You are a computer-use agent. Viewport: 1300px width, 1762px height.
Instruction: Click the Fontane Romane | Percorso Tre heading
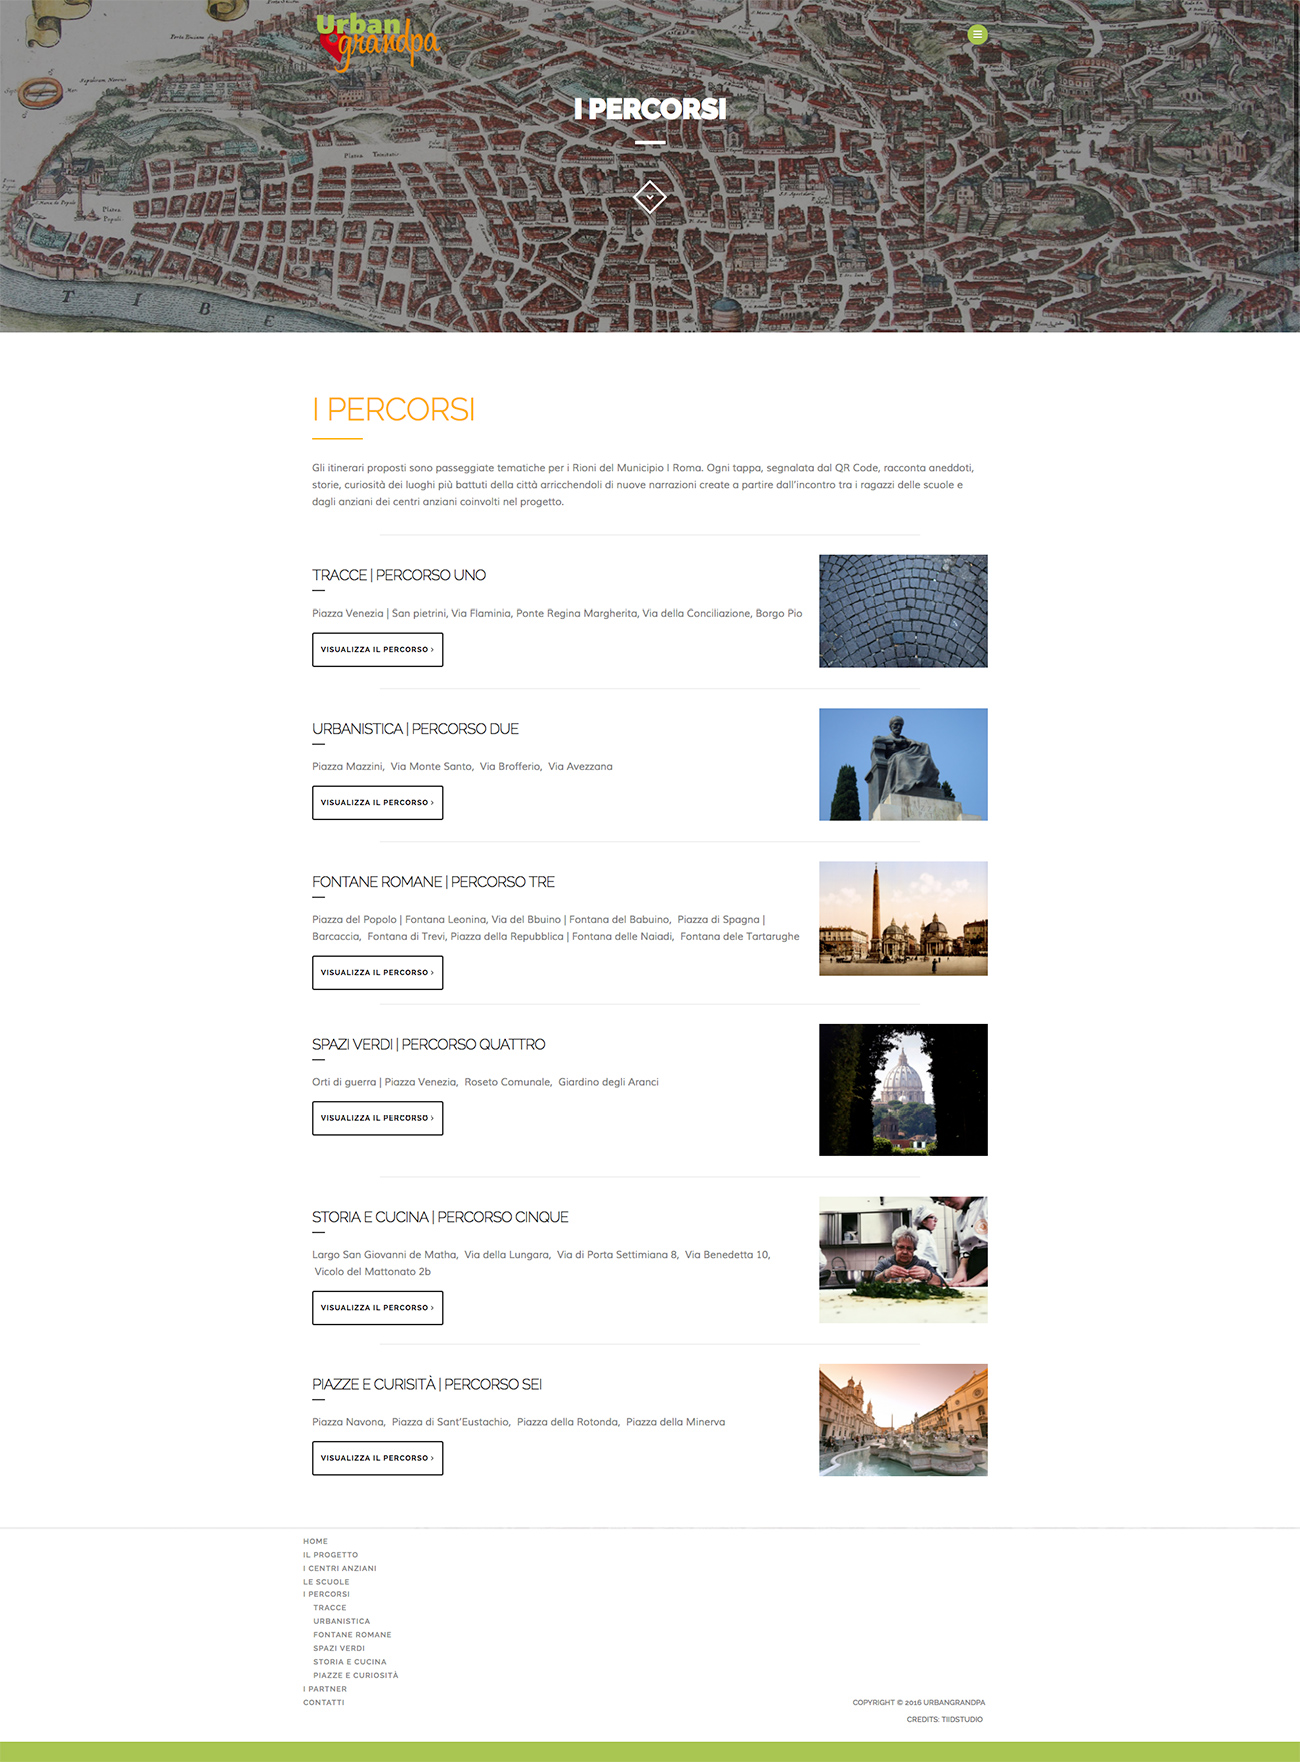[x=433, y=882]
